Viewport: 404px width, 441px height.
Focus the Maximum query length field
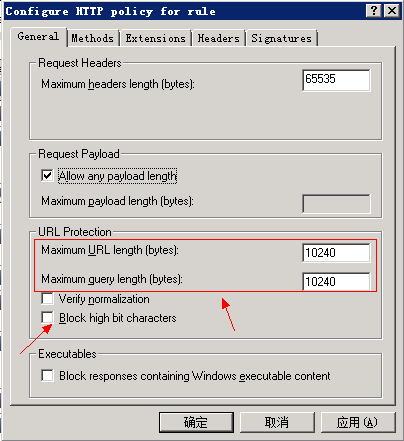pyautogui.click(x=336, y=282)
